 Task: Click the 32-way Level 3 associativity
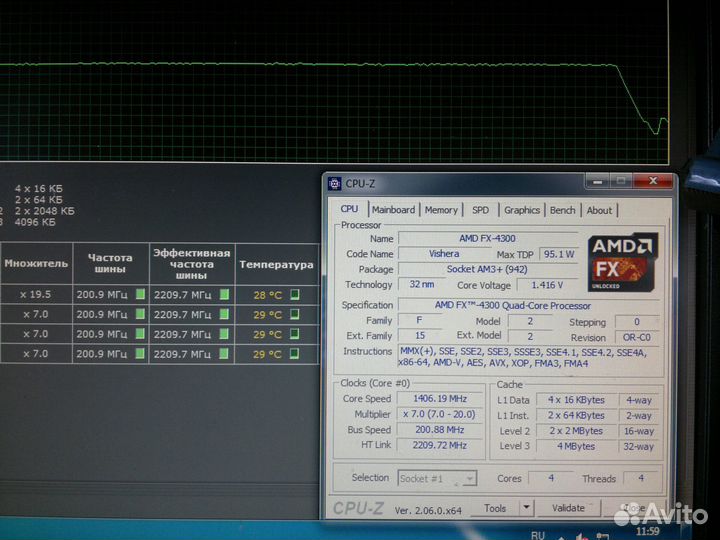tap(639, 447)
